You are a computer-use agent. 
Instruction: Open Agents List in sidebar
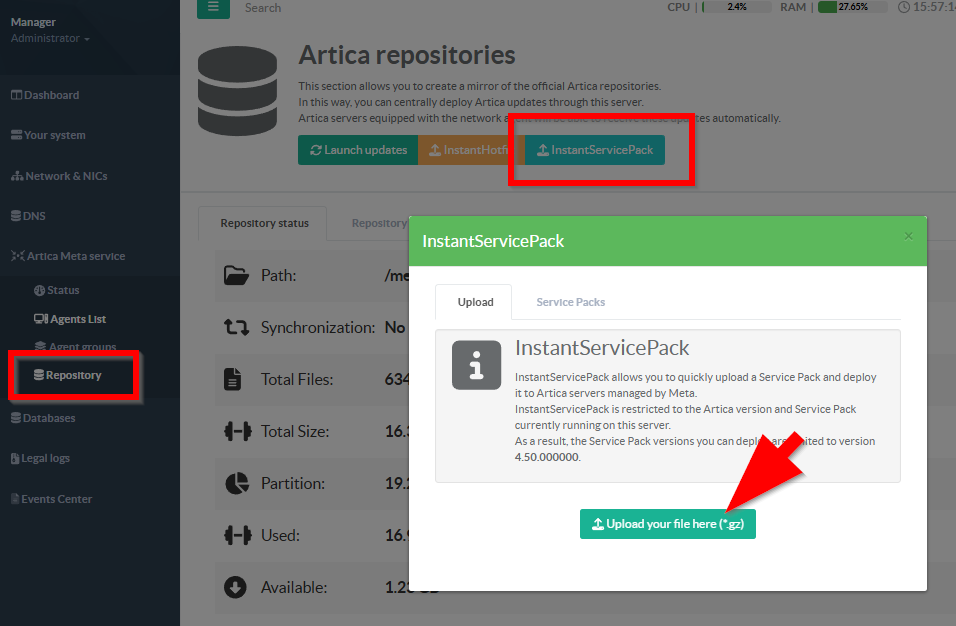(x=70, y=319)
